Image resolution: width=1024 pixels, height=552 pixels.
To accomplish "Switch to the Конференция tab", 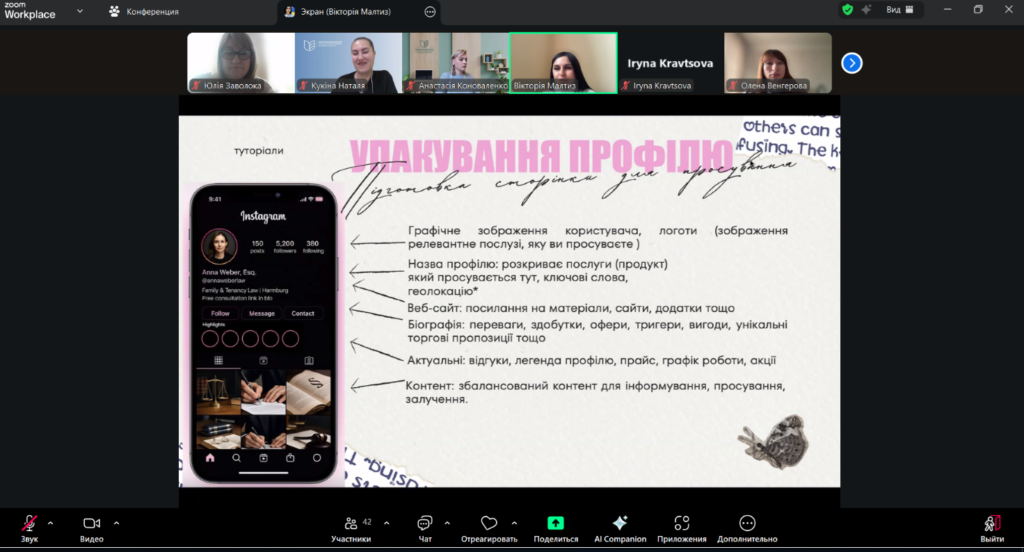I will [144, 11].
